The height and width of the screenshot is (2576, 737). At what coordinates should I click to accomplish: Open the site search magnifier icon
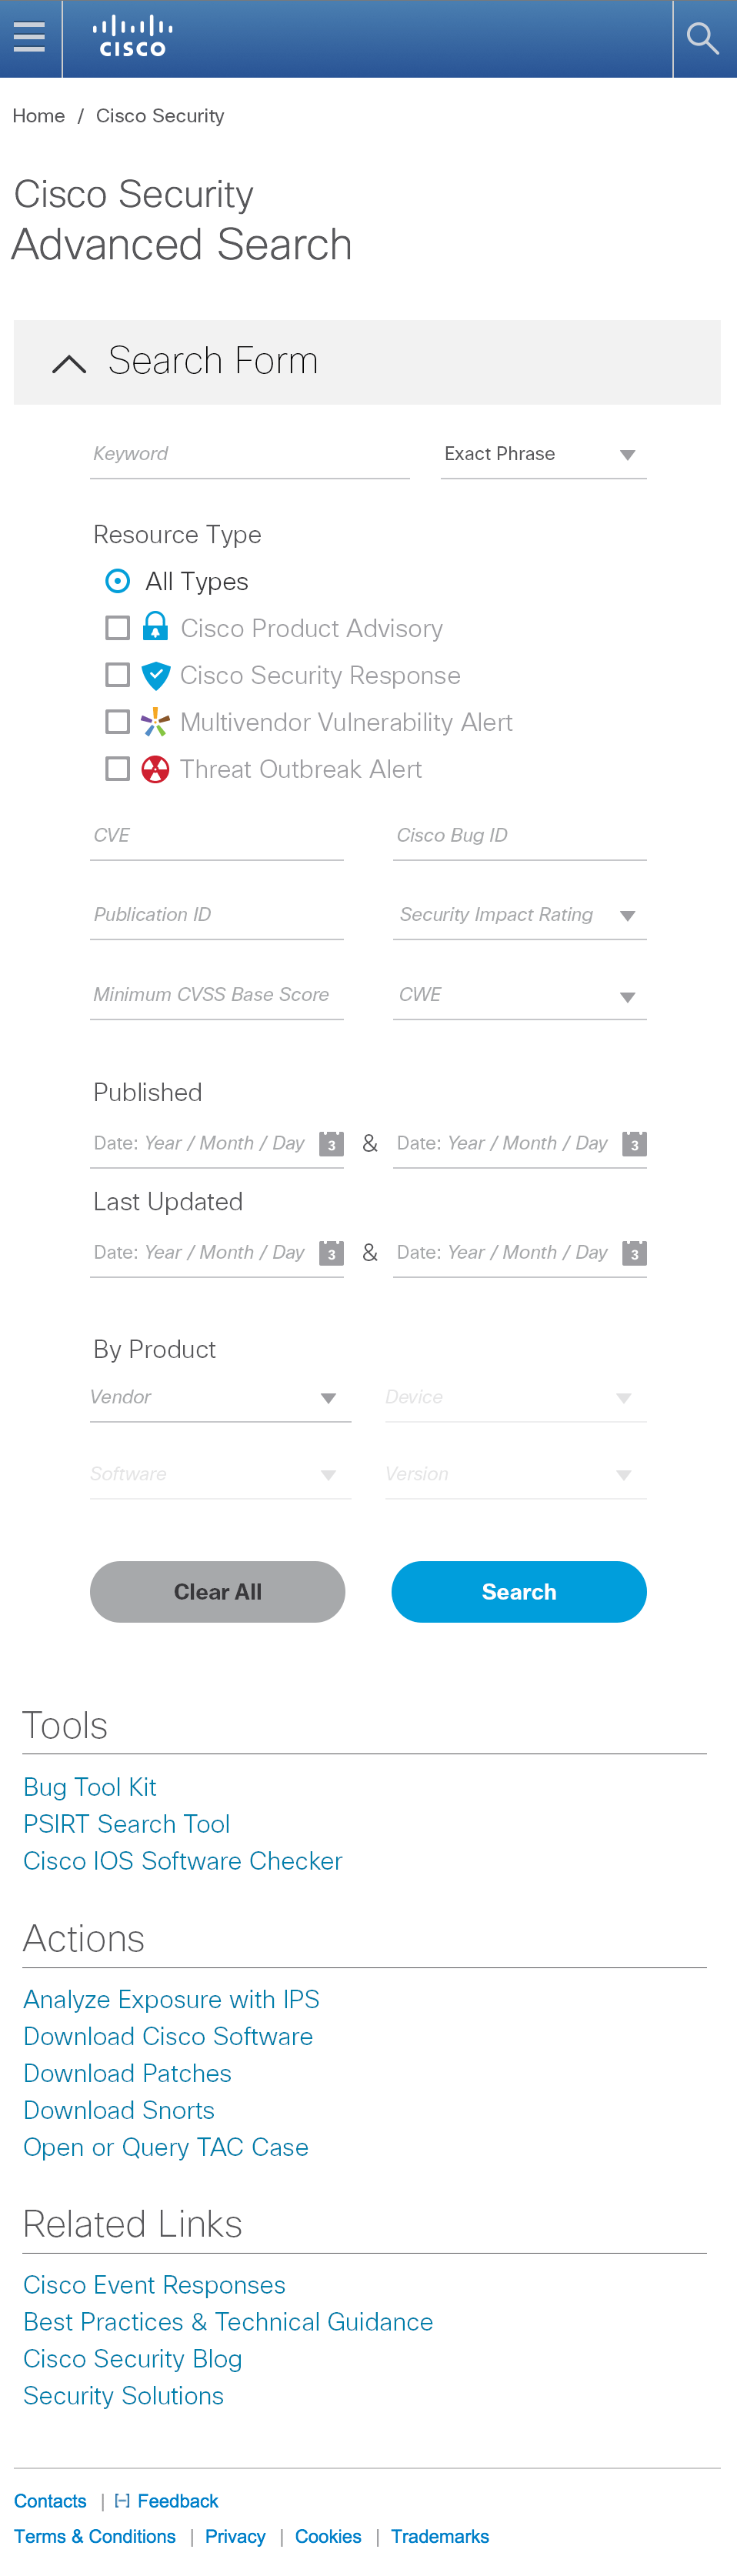(x=704, y=39)
